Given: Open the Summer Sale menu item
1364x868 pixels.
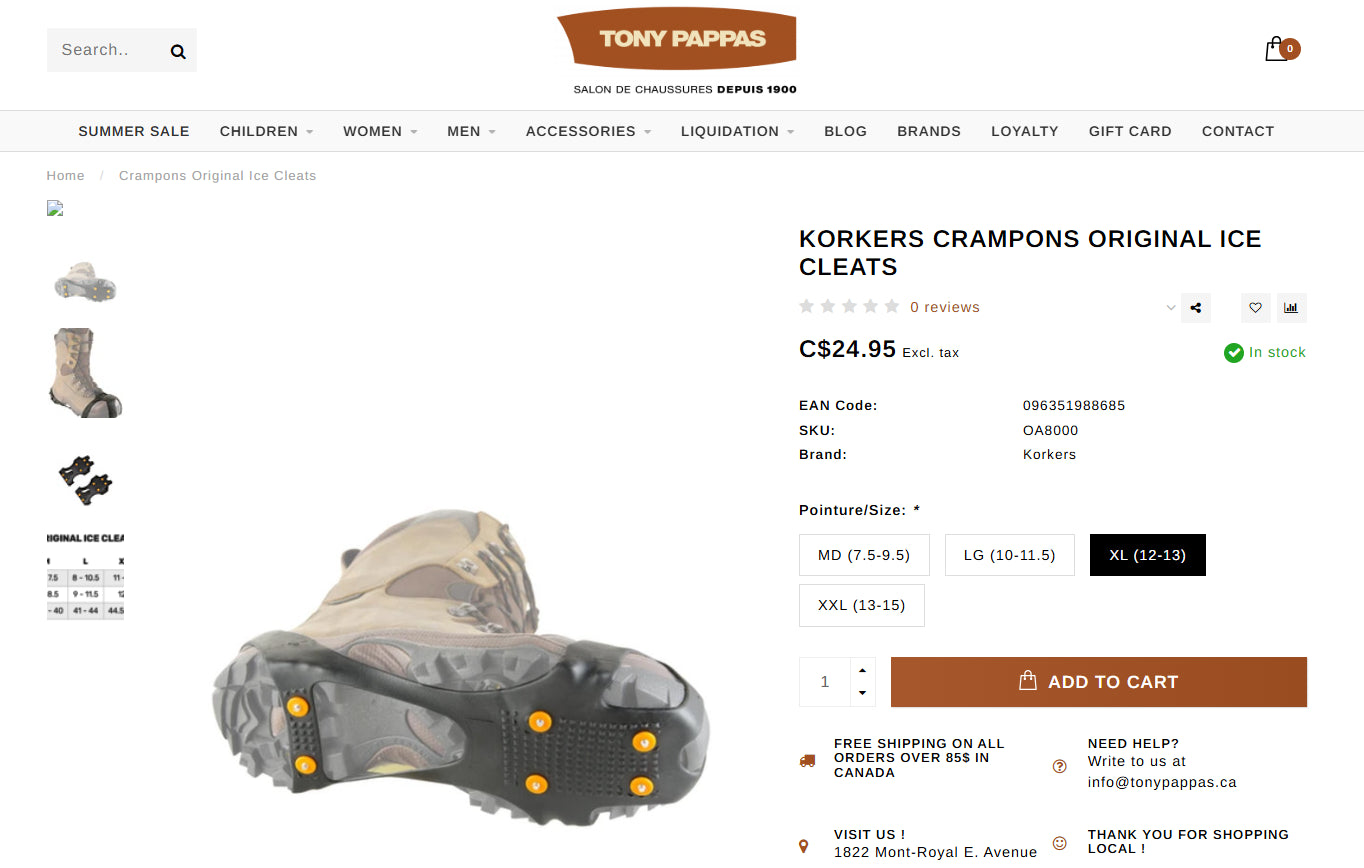Looking at the screenshot, I should (x=134, y=131).
